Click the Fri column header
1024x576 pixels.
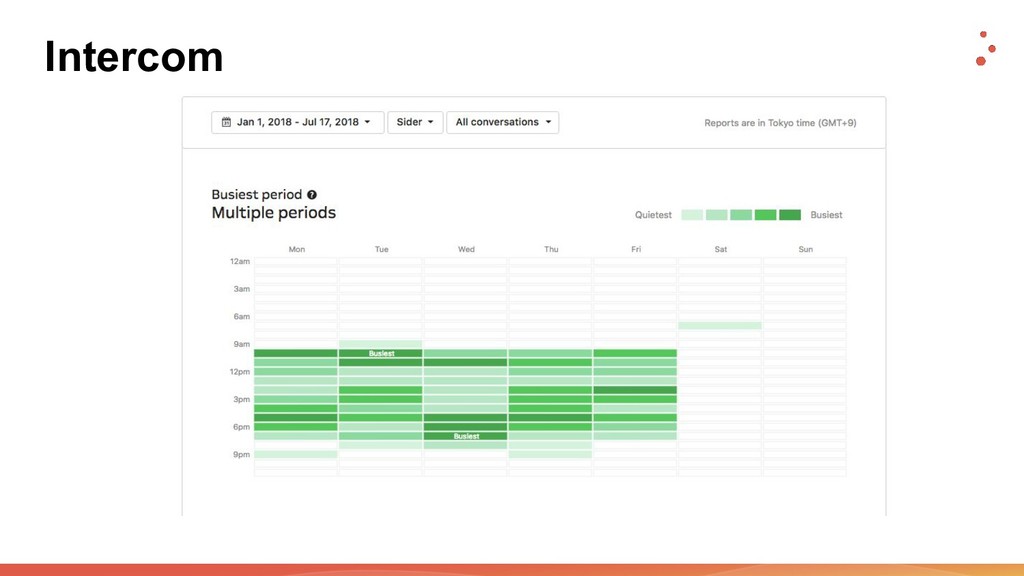636,249
